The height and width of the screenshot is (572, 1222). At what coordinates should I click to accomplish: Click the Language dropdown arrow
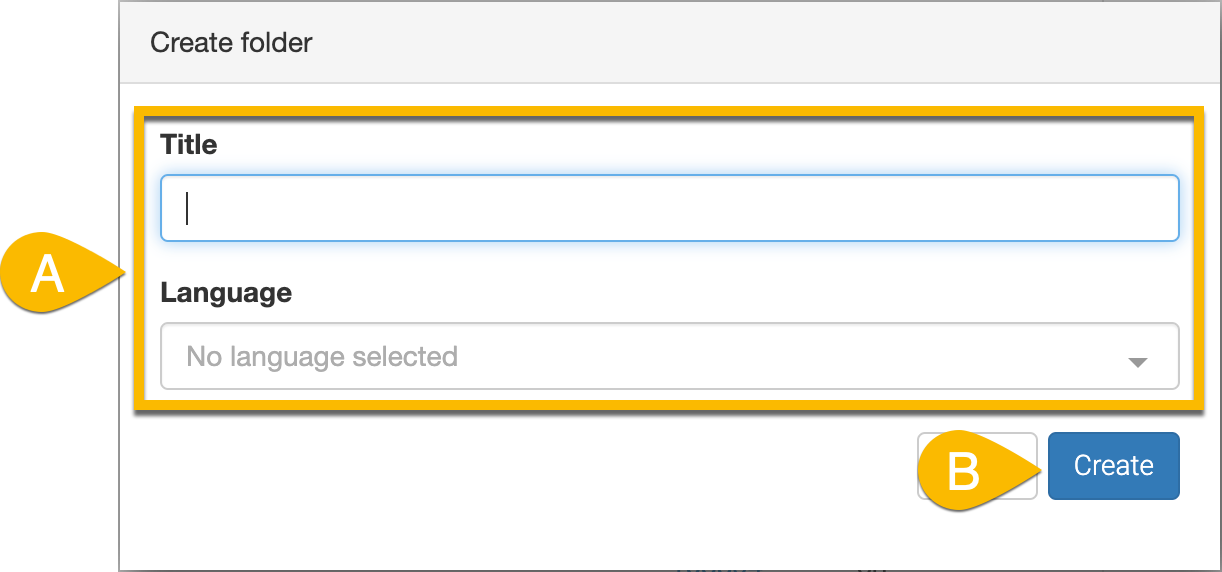(1137, 361)
